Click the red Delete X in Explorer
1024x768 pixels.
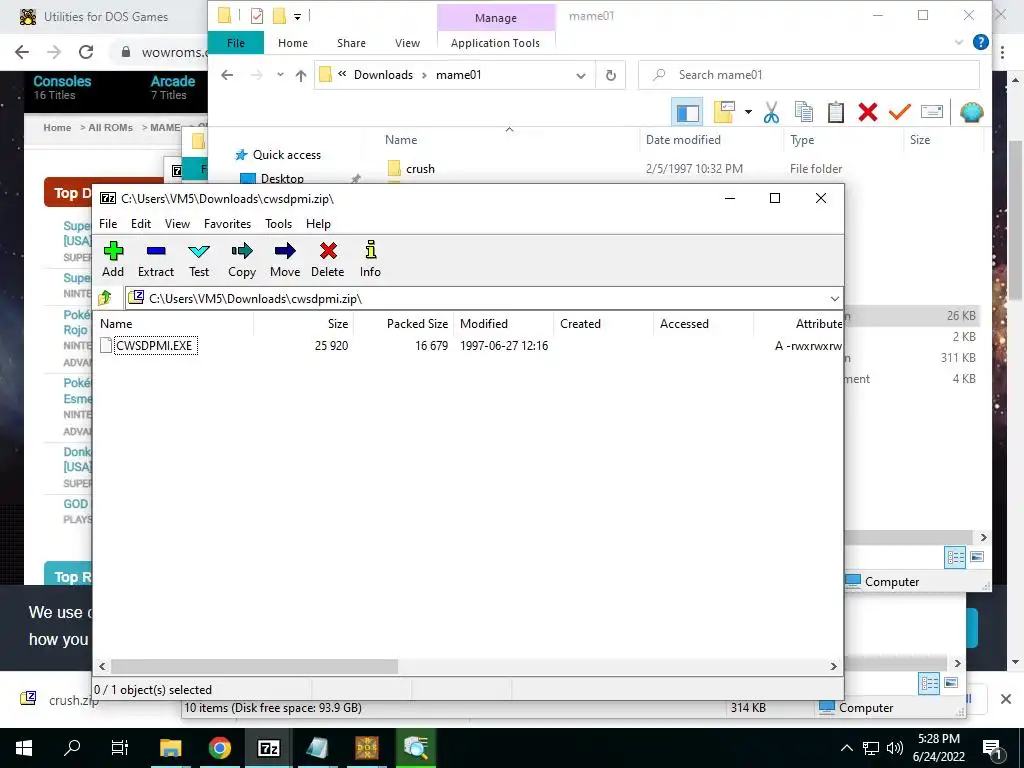pyautogui.click(x=868, y=112)
